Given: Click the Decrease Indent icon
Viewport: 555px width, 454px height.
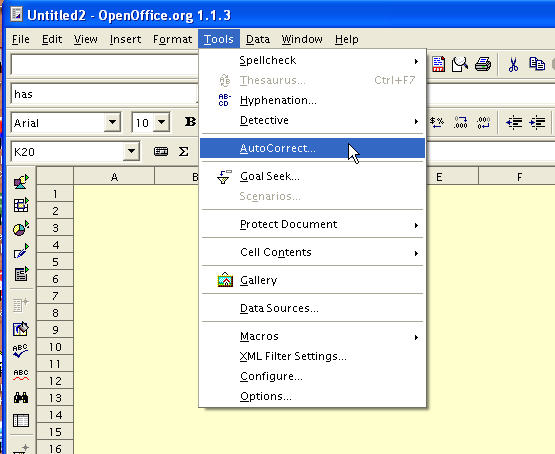Looking at the screenshot, I should click(x=514, y=123).
